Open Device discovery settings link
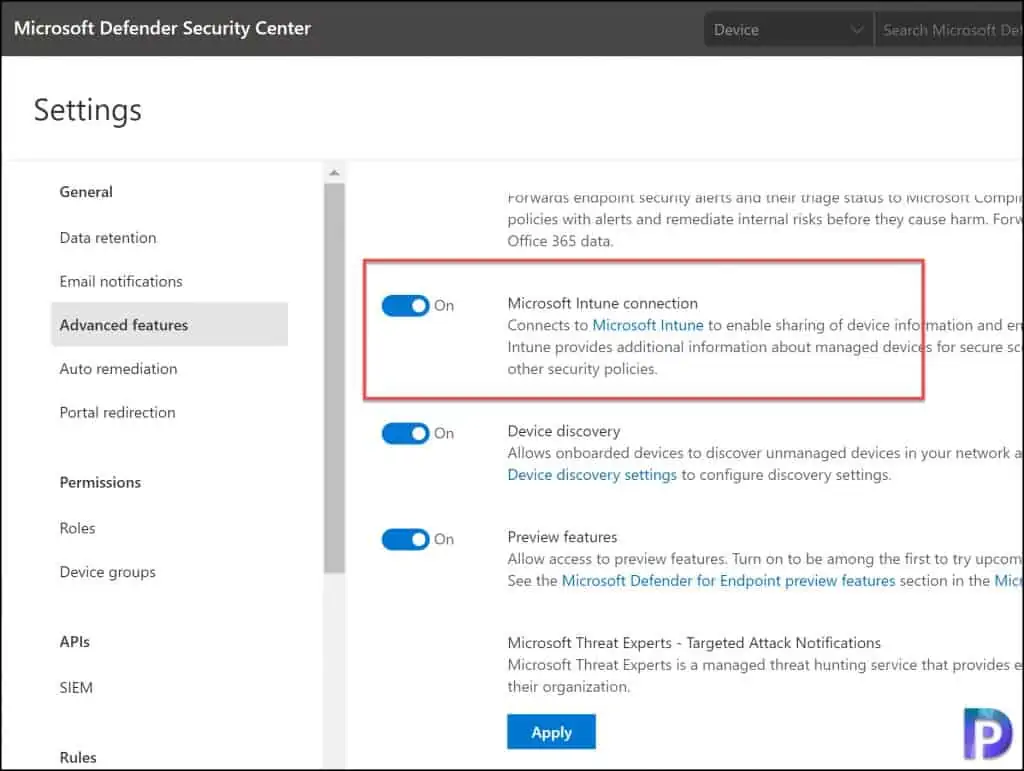This screenshot has width=1024, height=771. (x=592, y=475)
